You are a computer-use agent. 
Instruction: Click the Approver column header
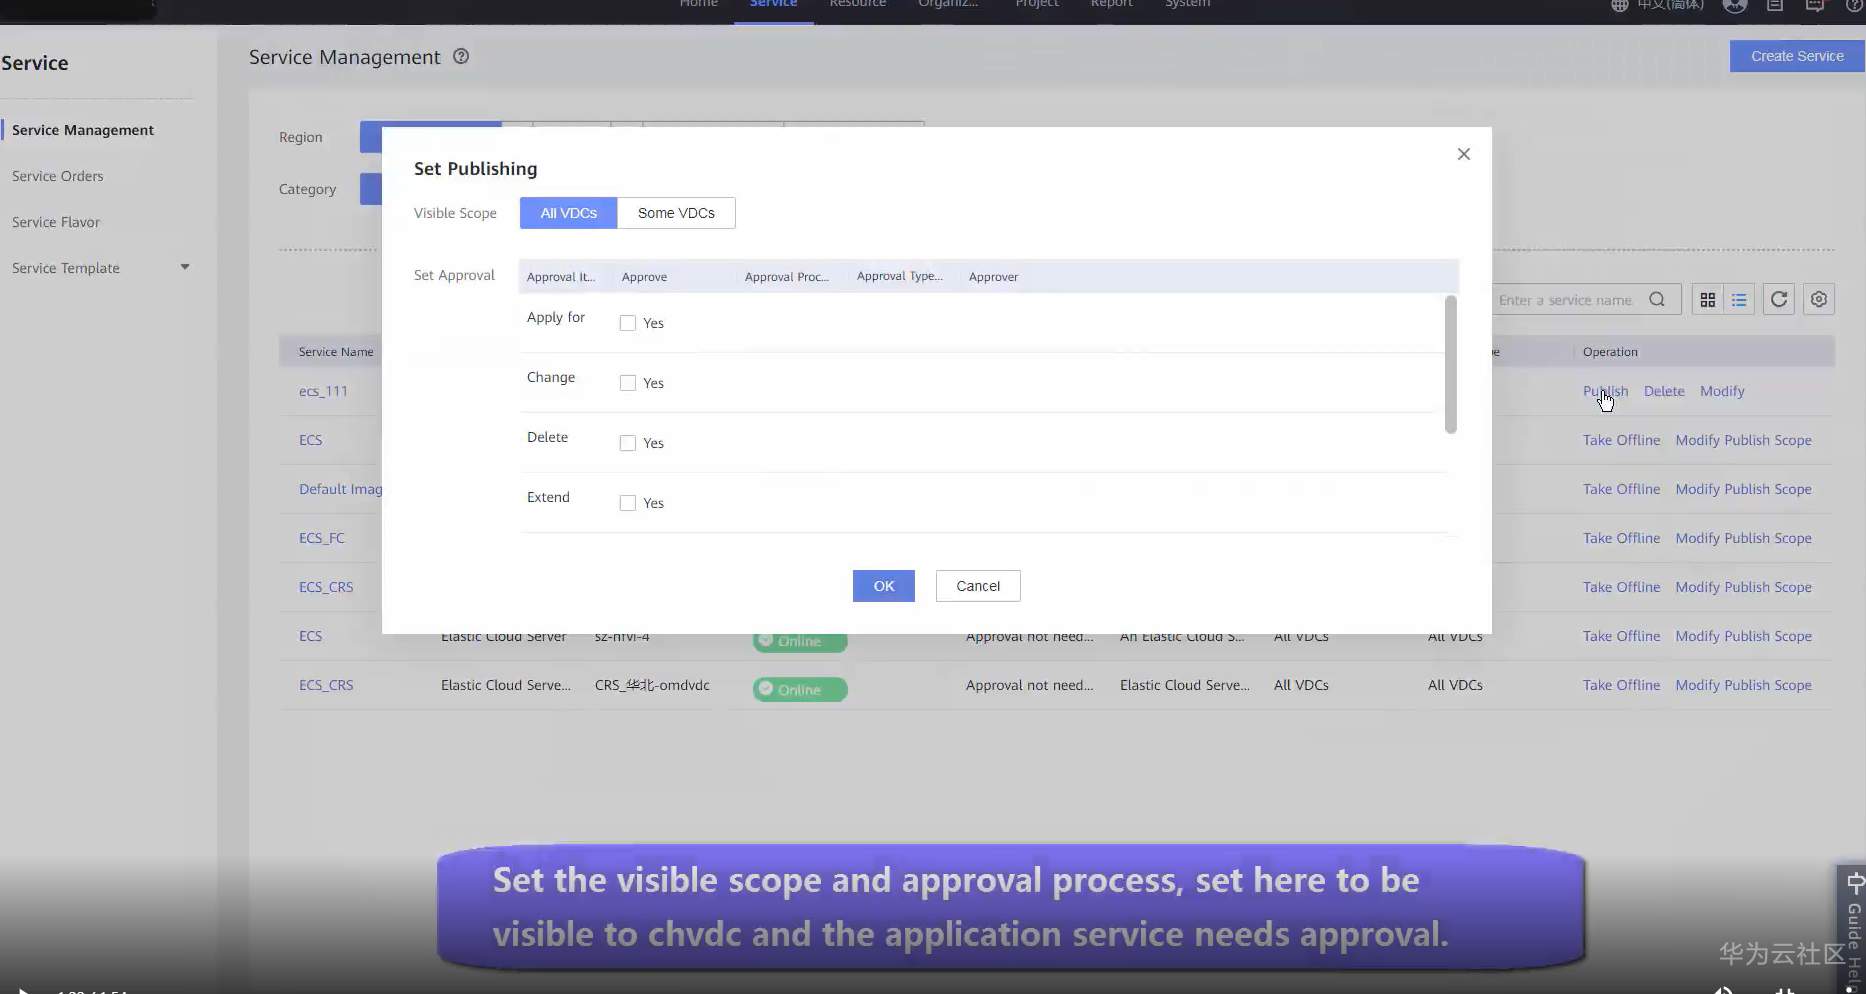(x=993, y=277)
